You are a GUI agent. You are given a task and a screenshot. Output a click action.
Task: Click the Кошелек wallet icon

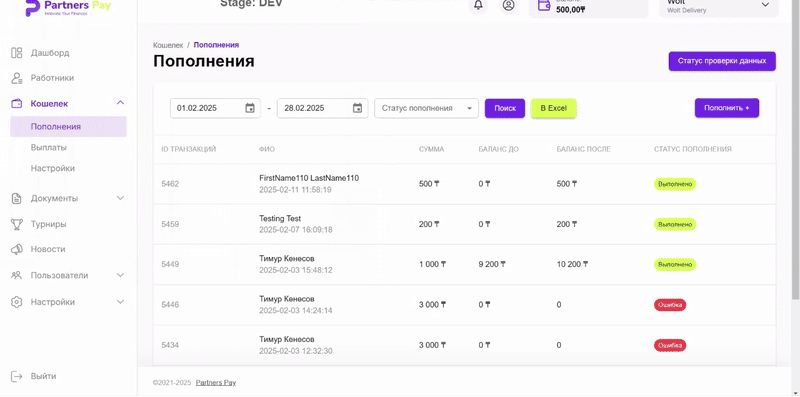[x=17, y=104]
